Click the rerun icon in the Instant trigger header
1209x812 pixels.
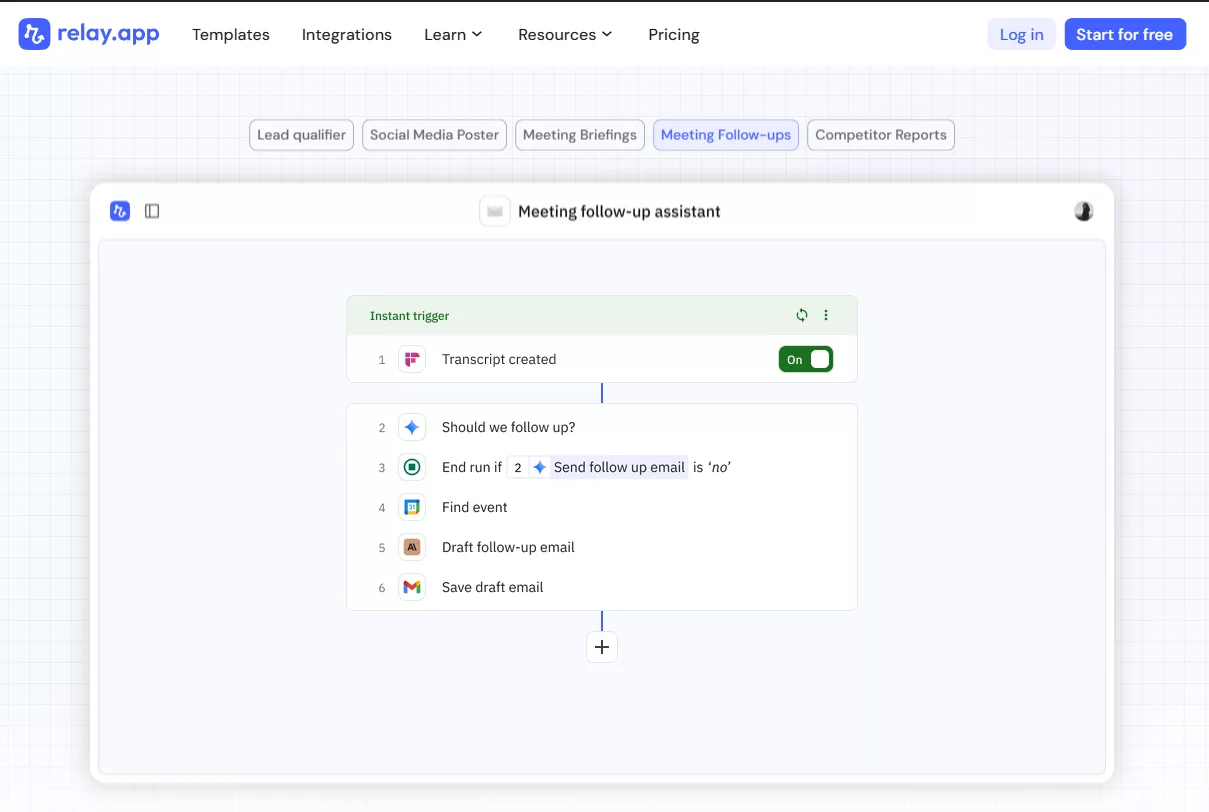[801, 314]
